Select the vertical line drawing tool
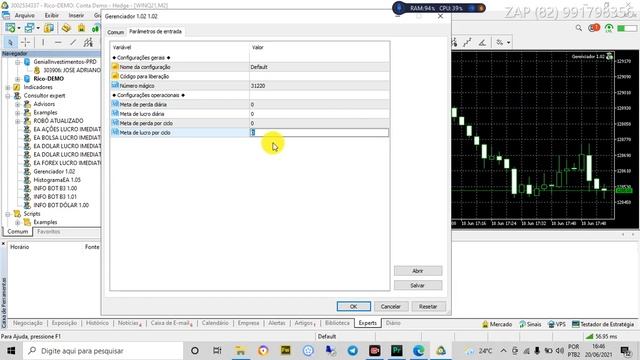This screenshot has height=360, width=640. [x=43, y=42]
